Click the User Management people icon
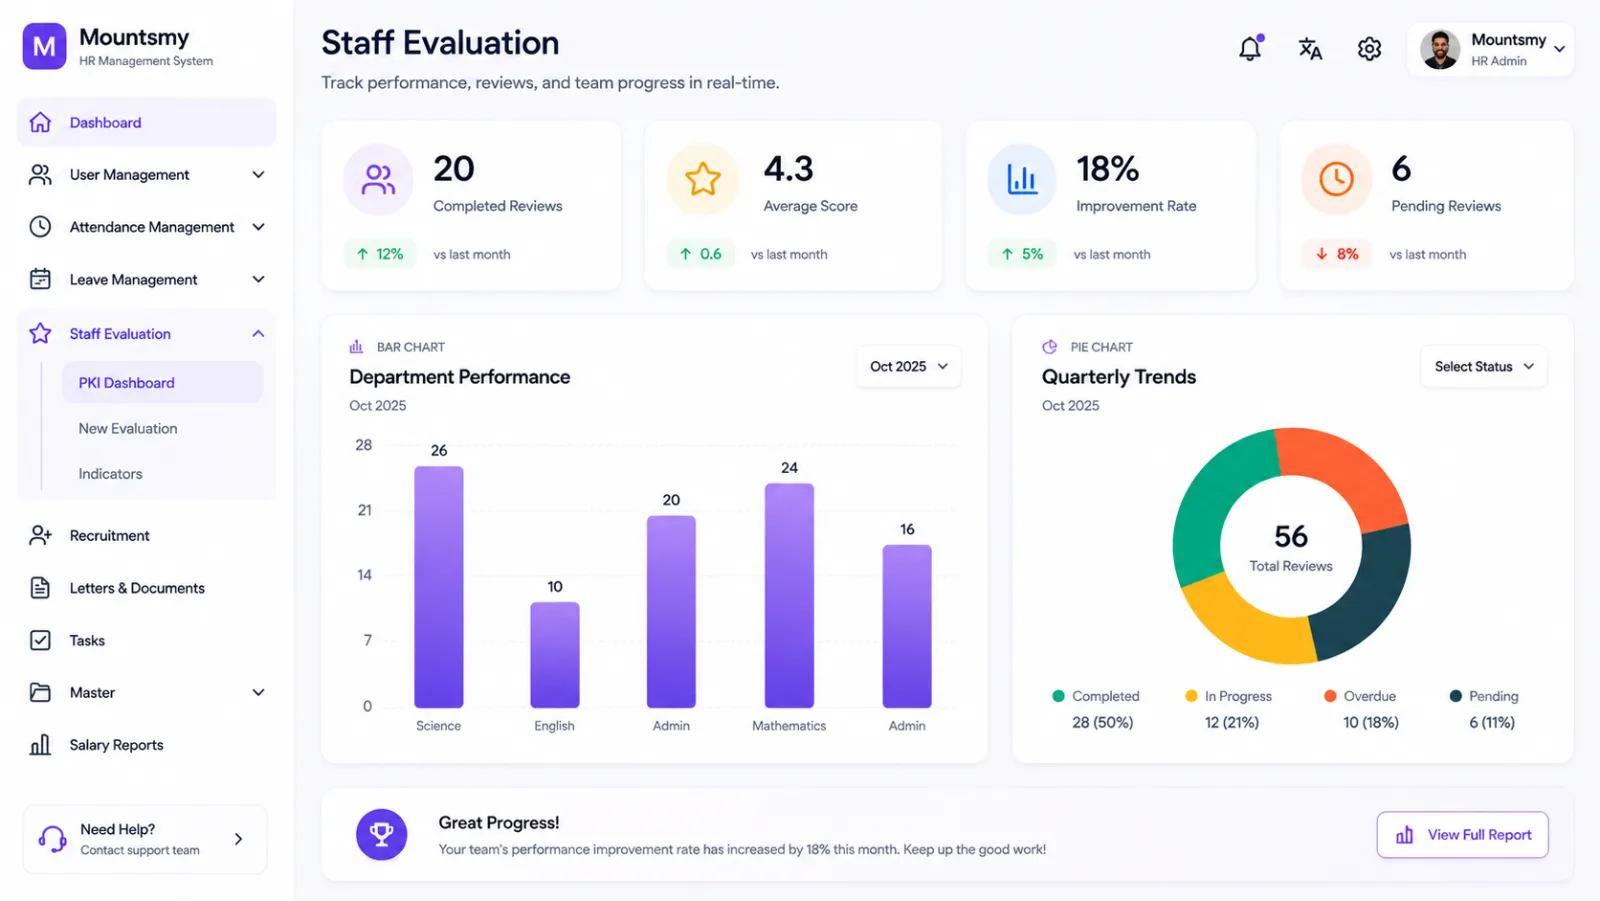This screenshot has height=901, width=1600. [40, 175]
